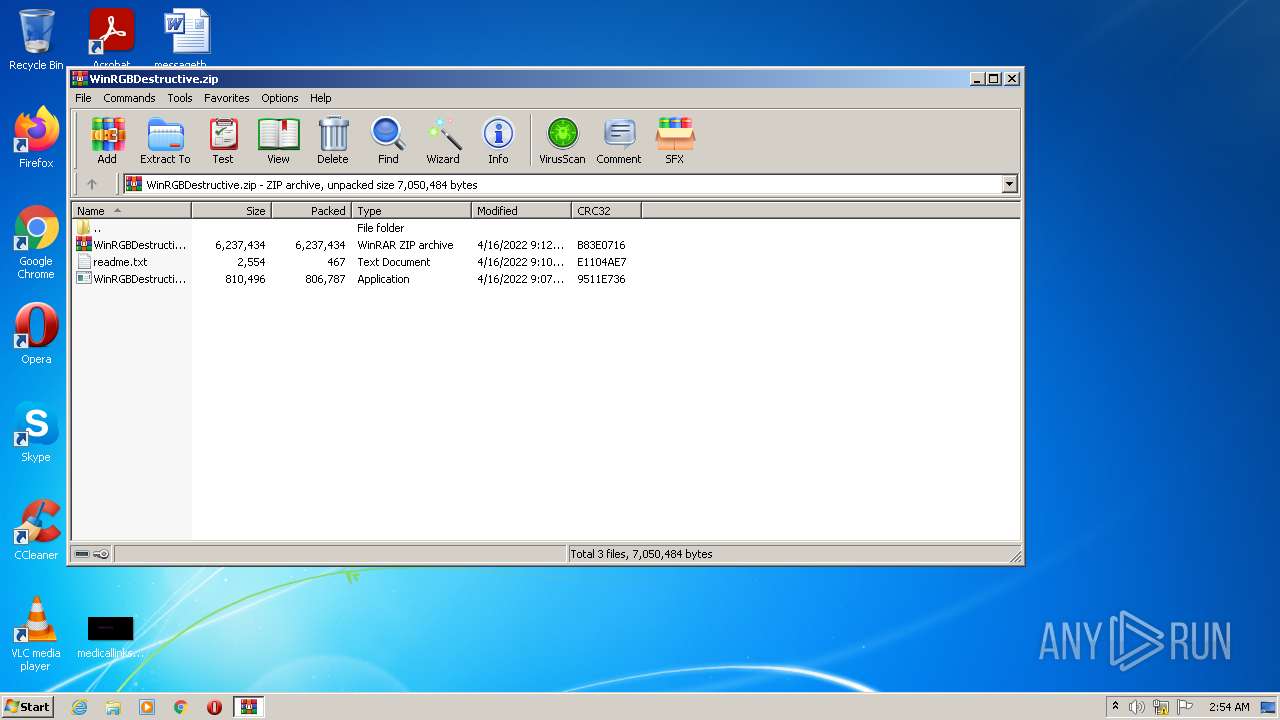
Task: Select the WinRGBDestructive ZIP archive row
Action: point(356,245)
